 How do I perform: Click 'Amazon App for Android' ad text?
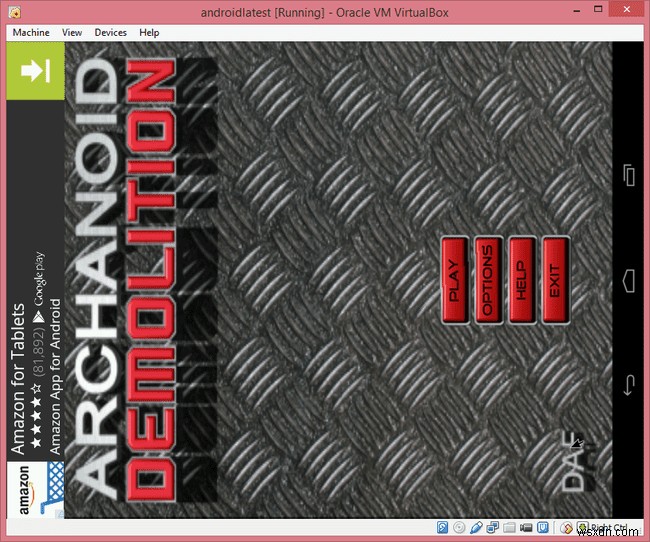click(56, 377)
